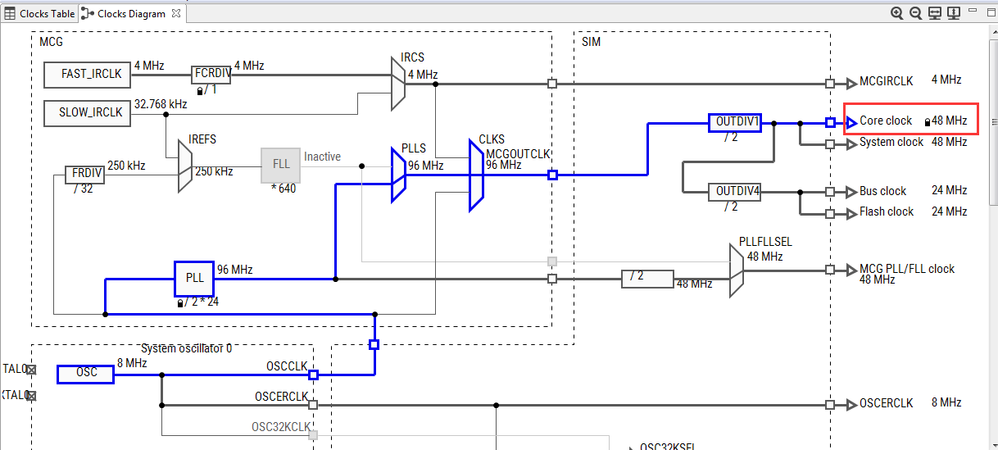Click the lock icon under FCRDIV
This screenshot has width=998, height=450.
200,91
